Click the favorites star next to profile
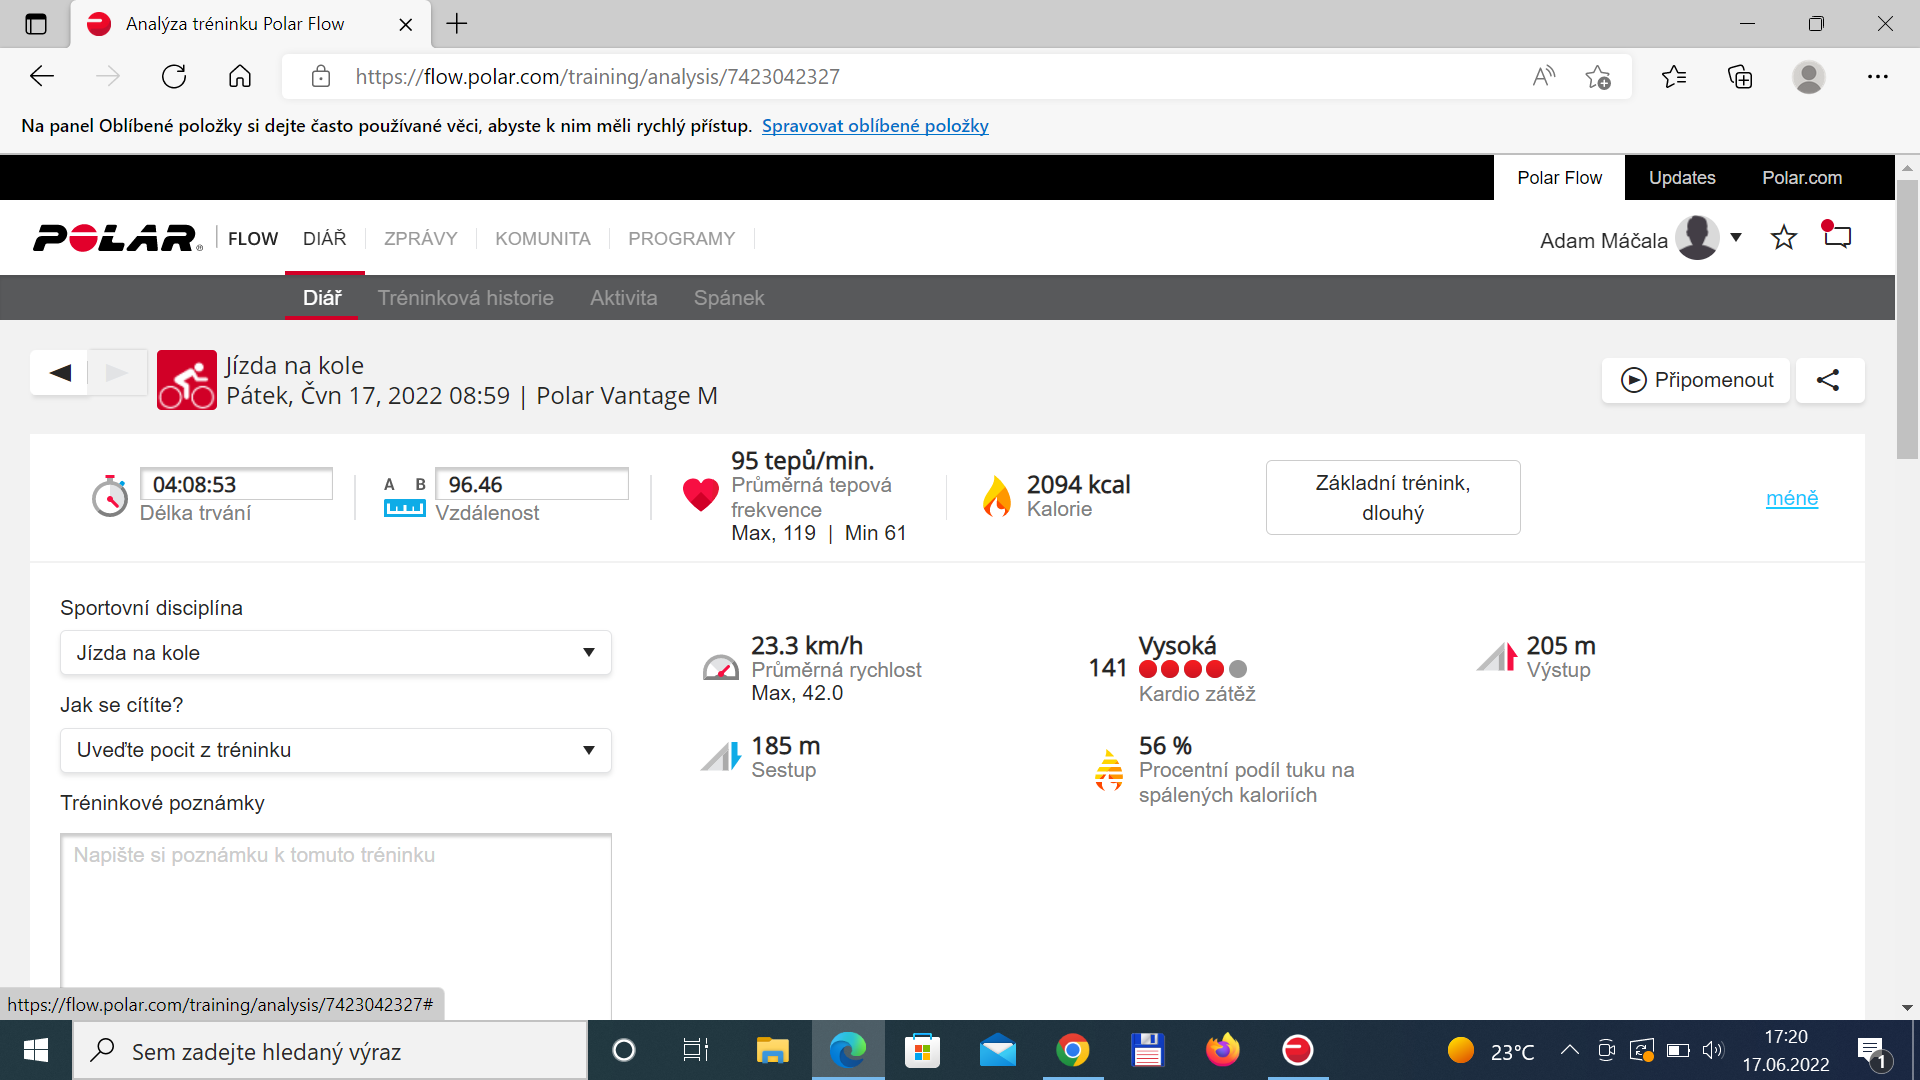 click(x=1784, y=238)
